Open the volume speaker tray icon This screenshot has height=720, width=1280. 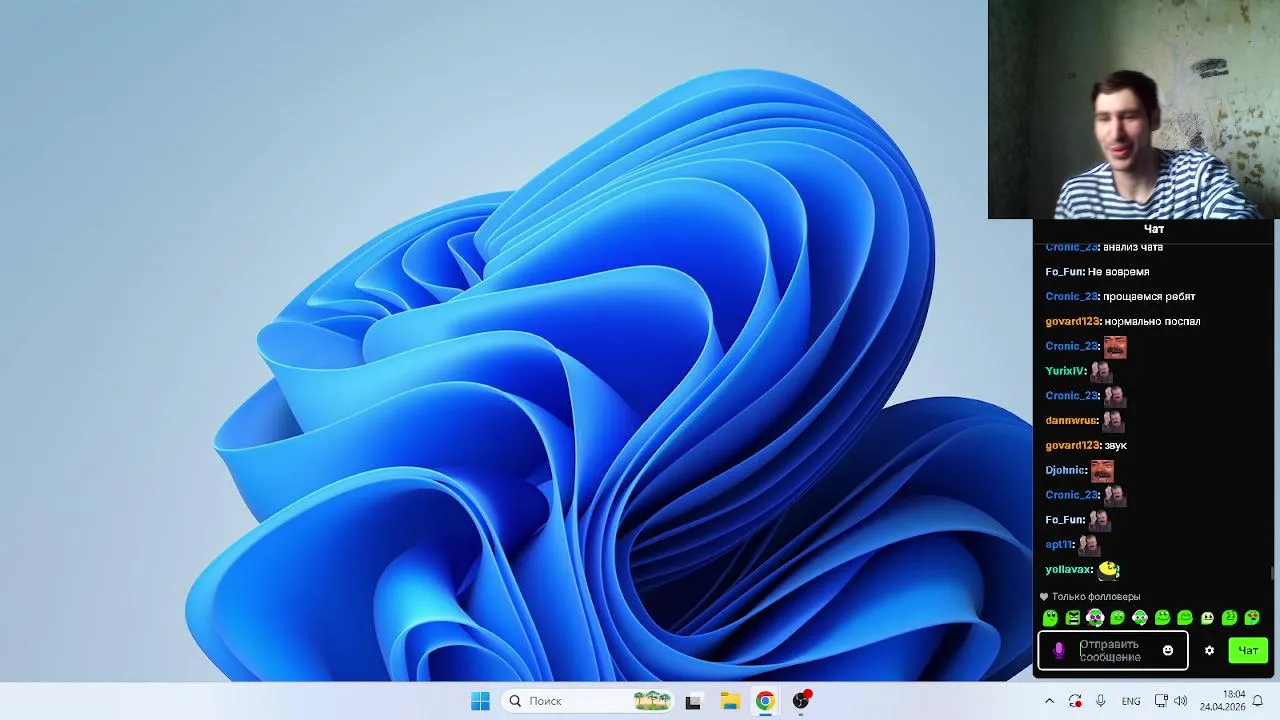[1180, 701]
